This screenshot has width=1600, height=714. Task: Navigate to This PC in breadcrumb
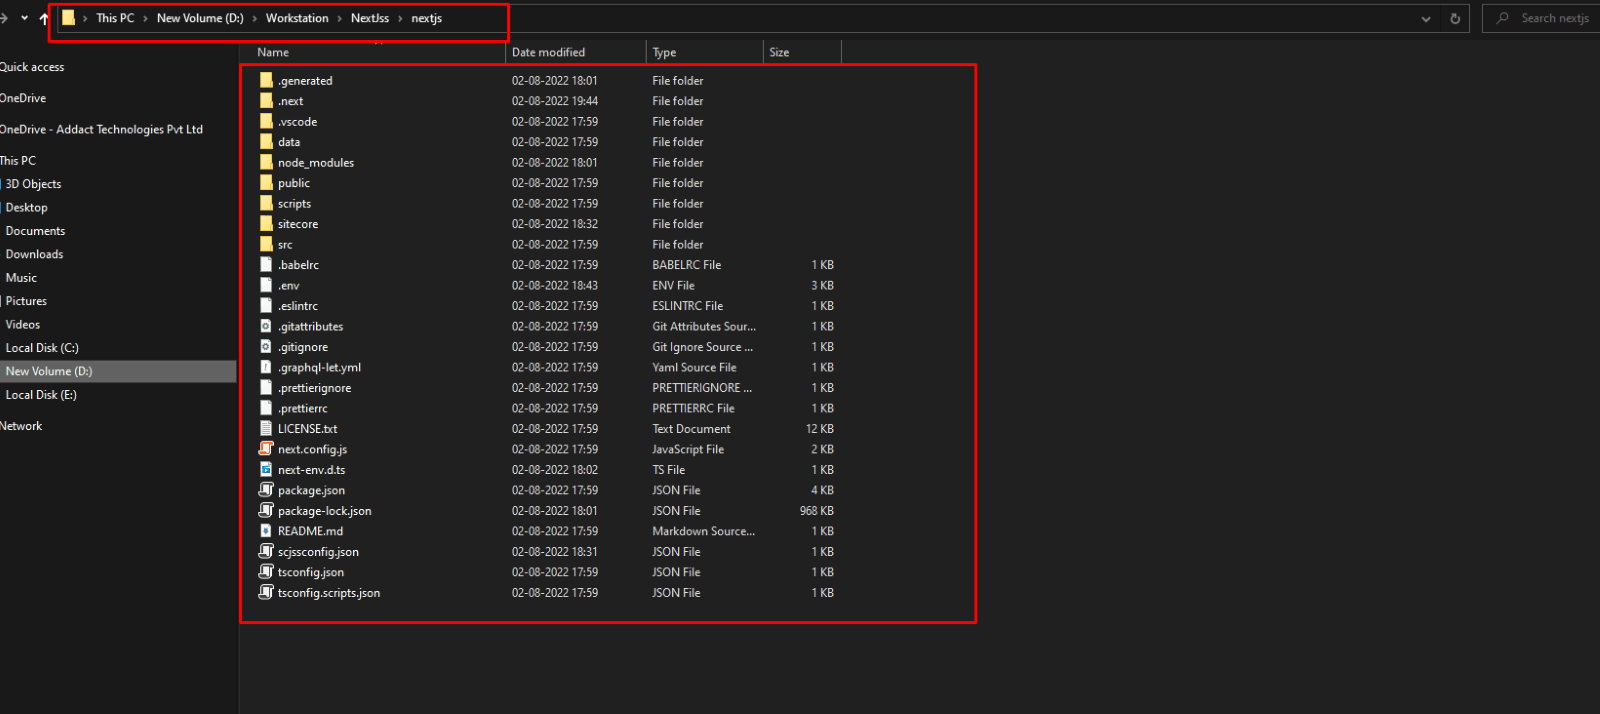[x=115, y=18]
